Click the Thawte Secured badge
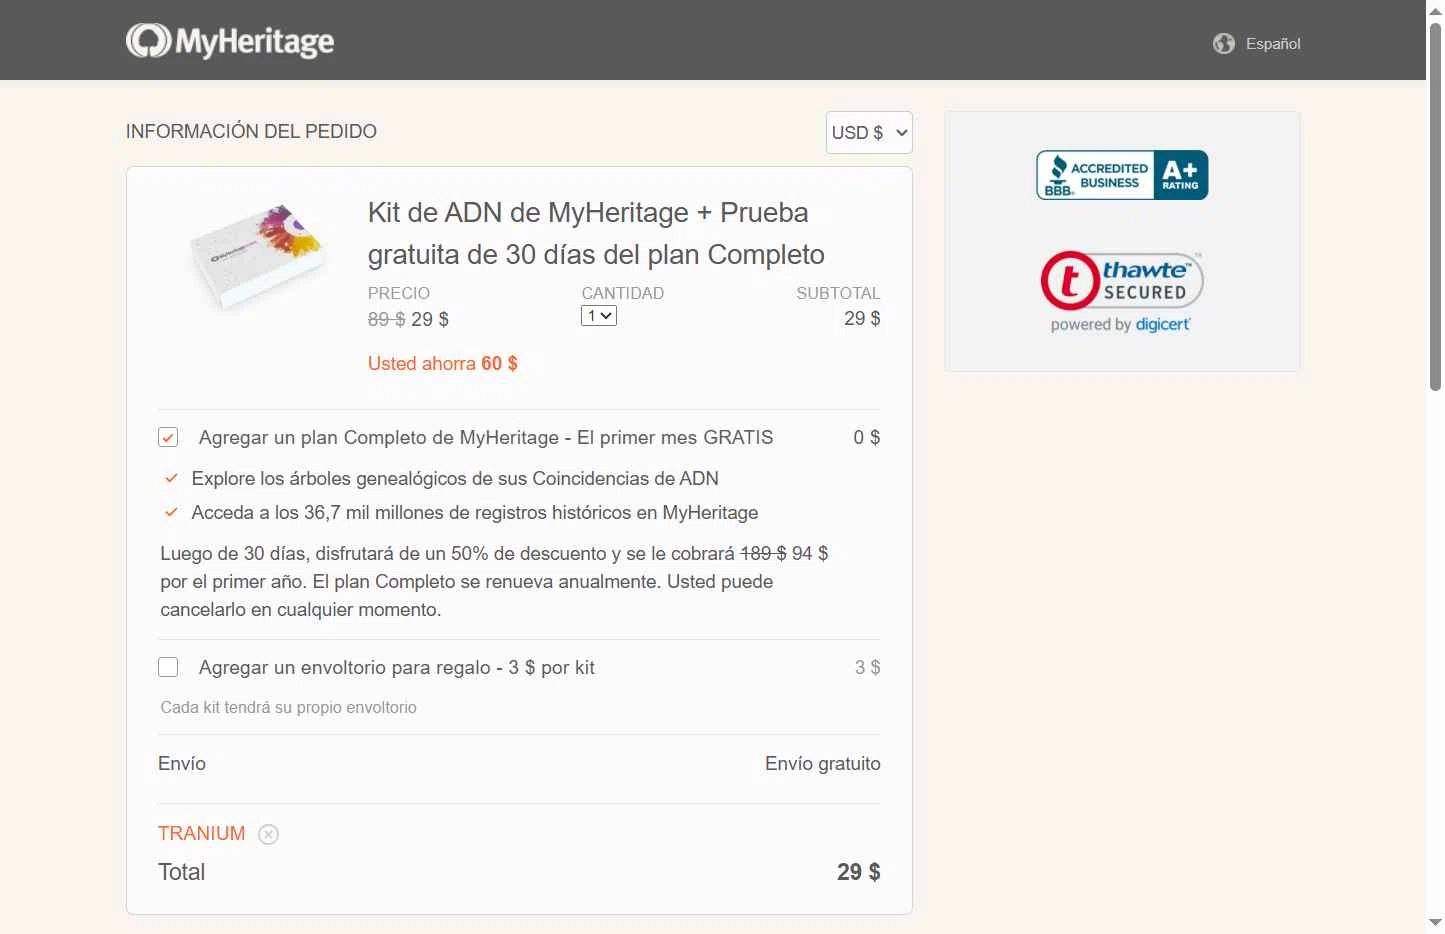This screenshot has height=934, width=1445. click(1121, 281)
